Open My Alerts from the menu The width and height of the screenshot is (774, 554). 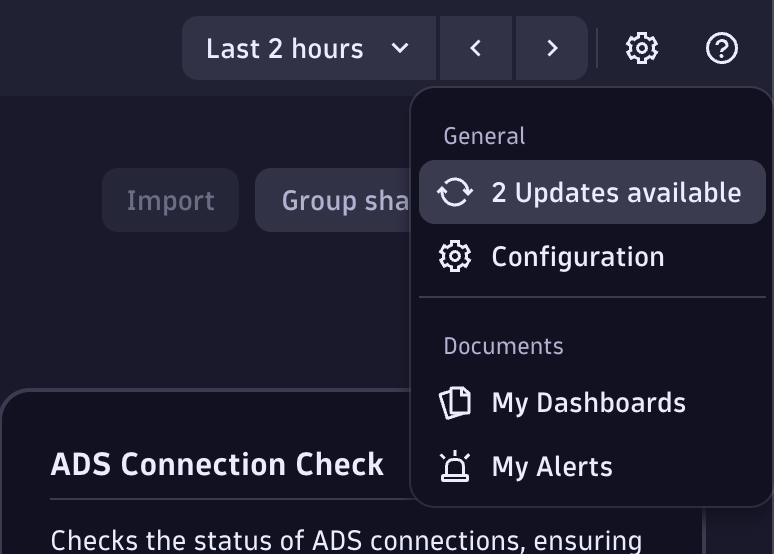552,466
